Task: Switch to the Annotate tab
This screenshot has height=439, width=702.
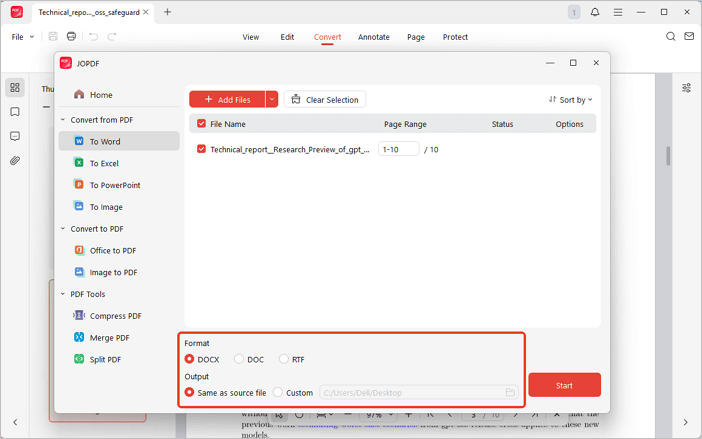Action: [374, 37]
